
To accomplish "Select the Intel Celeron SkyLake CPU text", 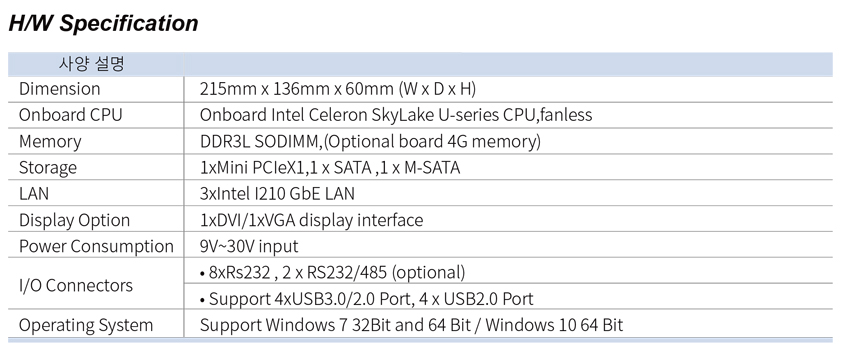I will coord(396,115).
